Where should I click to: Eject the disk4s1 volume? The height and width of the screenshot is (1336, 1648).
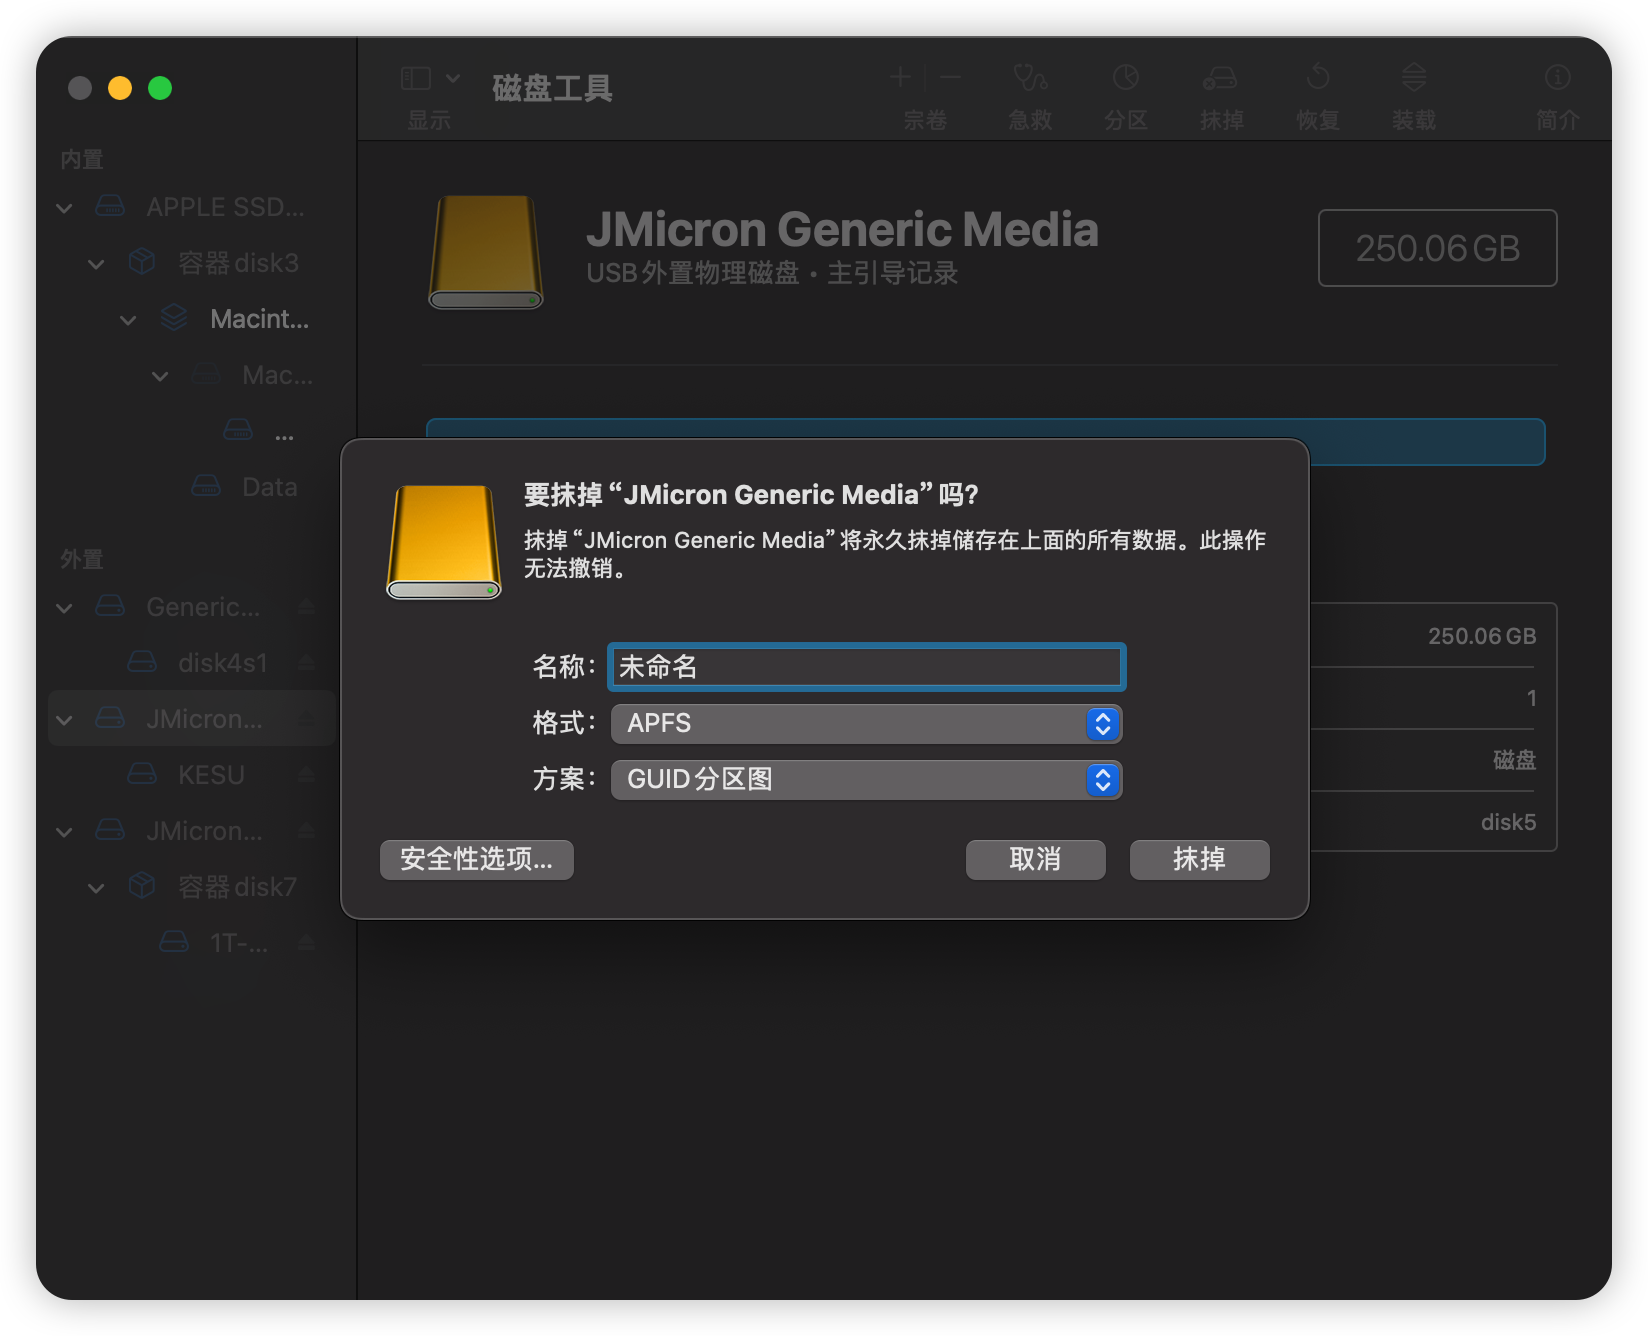[306, 663]
